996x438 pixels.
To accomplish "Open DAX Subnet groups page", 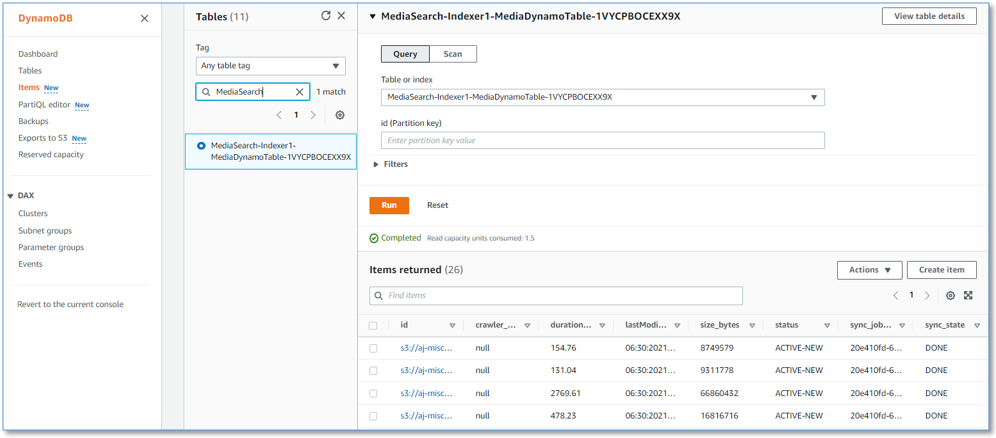I will (45, 230).
